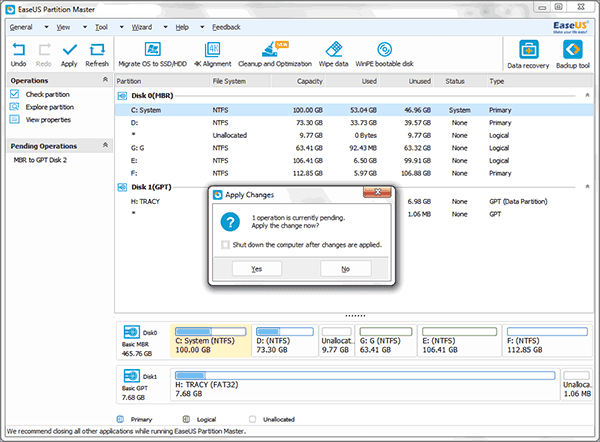The width and height of the screenshot is (600, 442).
Task: Select the C: System (NTFS) block in disk map
Action: click(210, 341)
